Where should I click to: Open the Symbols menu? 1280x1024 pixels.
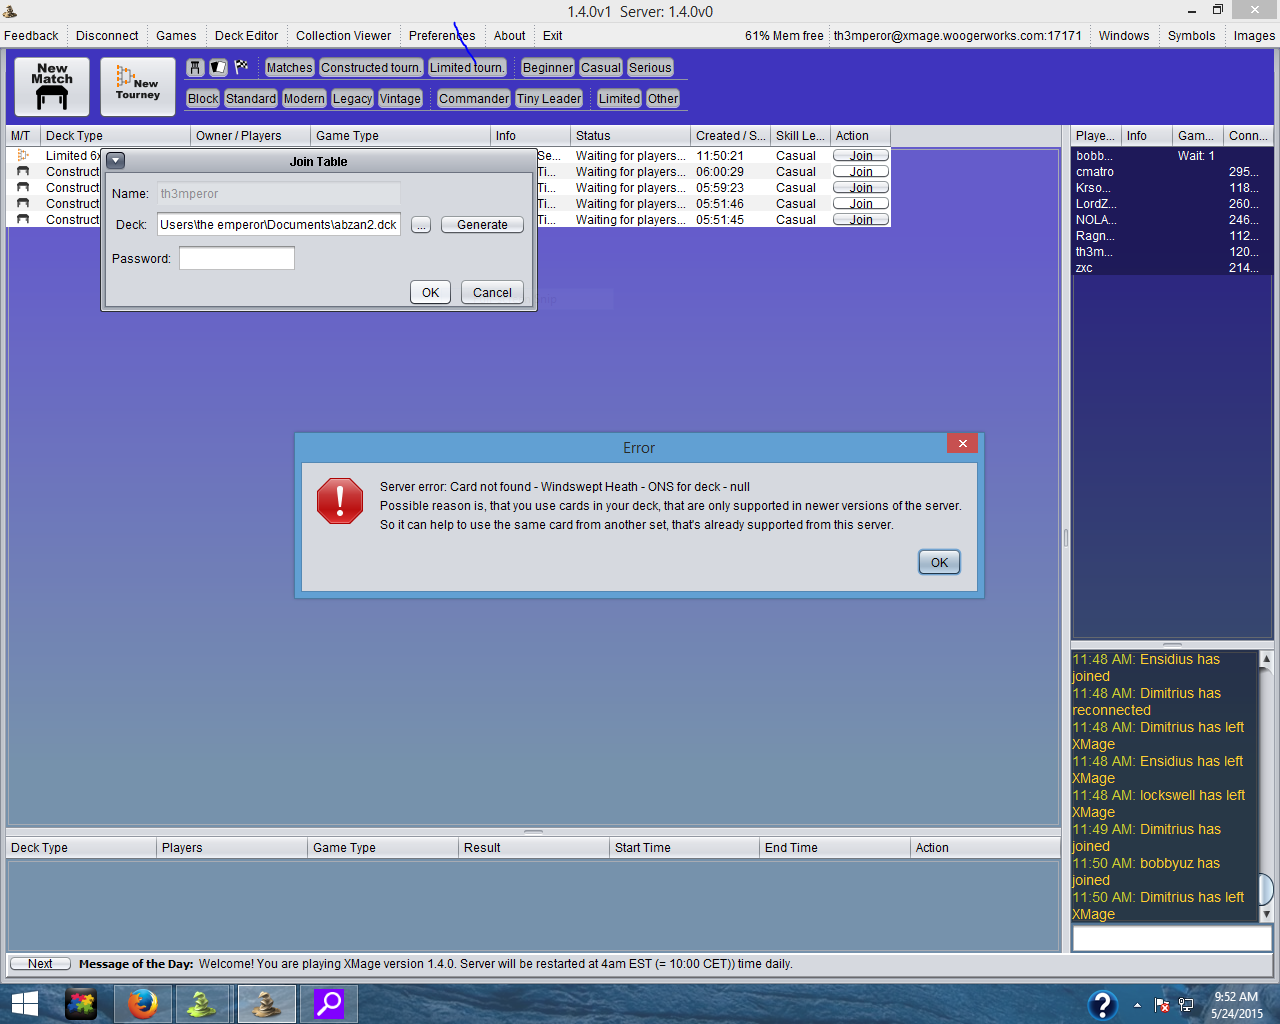click(x=1191, y=35)
